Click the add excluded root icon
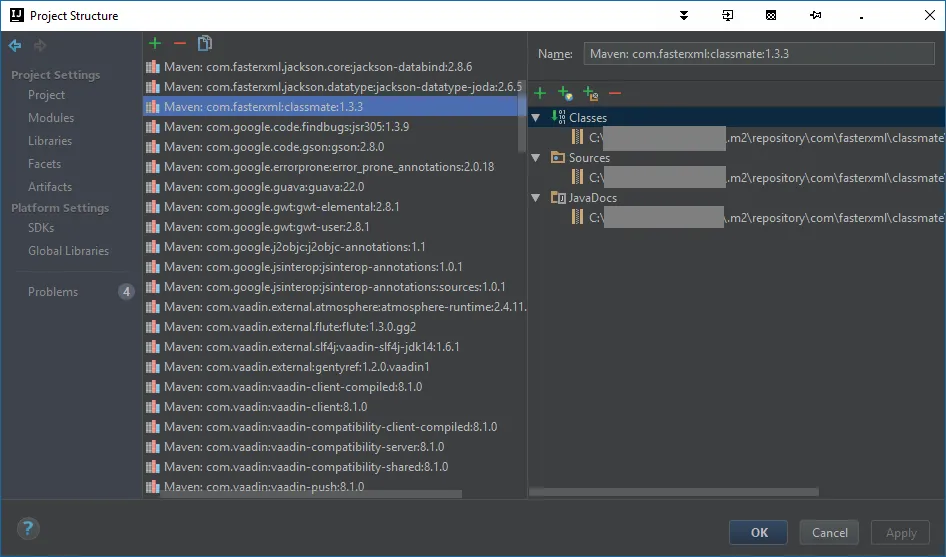The height and width of the screenshot is (557, 946). (591, 93)
